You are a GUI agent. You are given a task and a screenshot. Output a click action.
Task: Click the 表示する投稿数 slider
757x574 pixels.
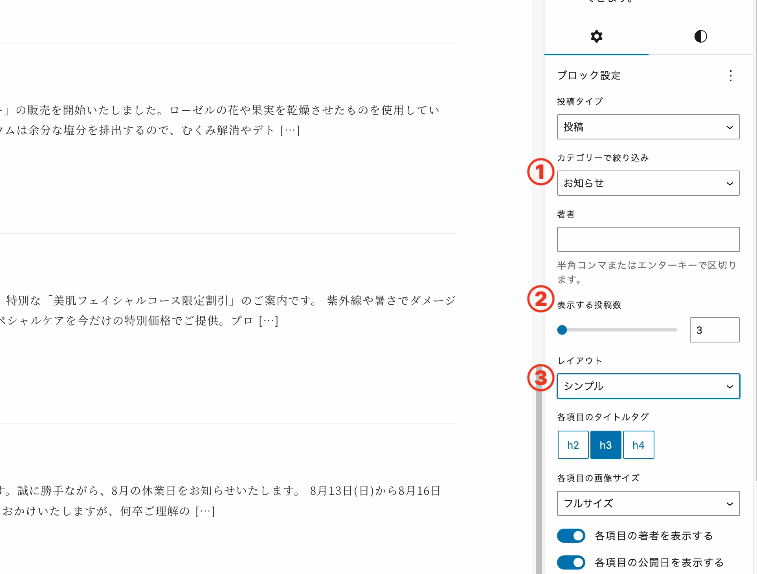[x=617, y=330]
